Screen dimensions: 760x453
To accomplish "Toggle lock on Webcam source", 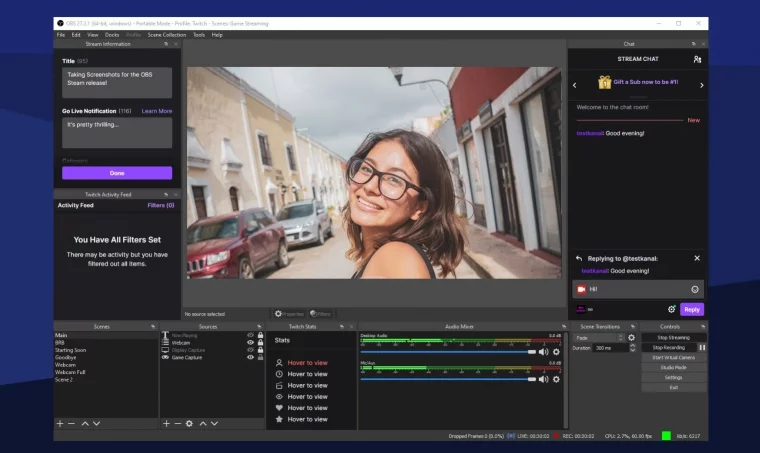I will click(260, 343).
